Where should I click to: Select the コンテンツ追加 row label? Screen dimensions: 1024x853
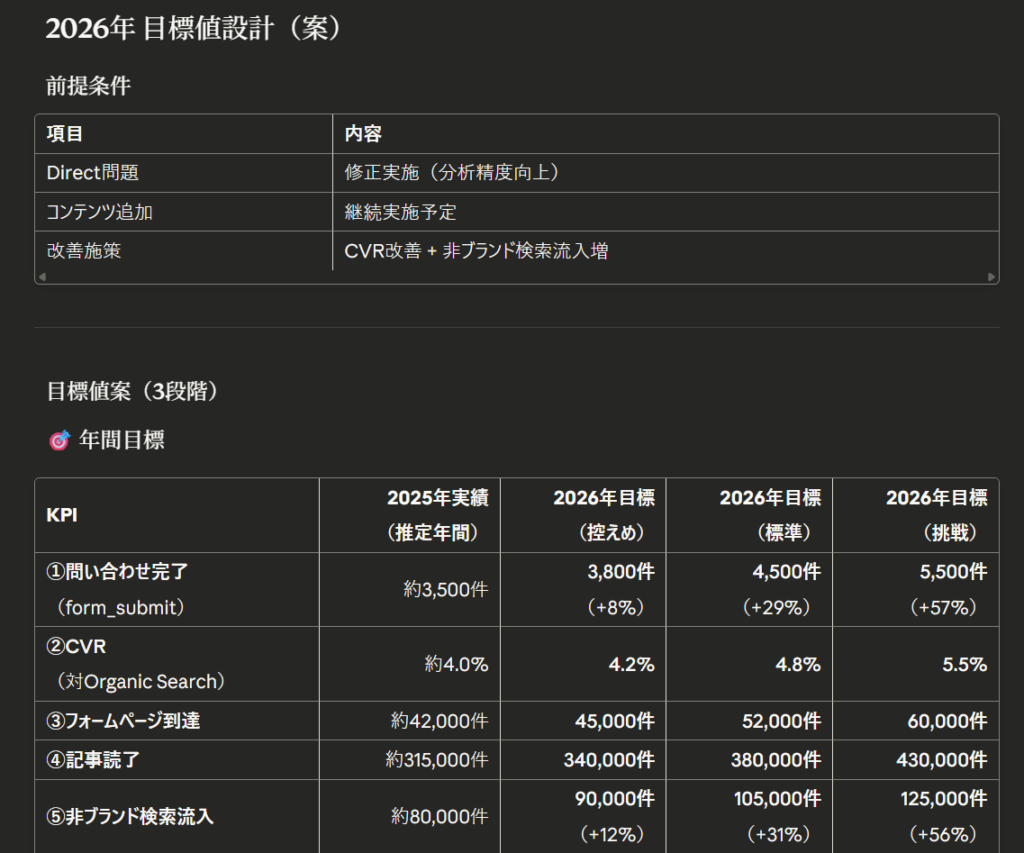tap(100, 212)
